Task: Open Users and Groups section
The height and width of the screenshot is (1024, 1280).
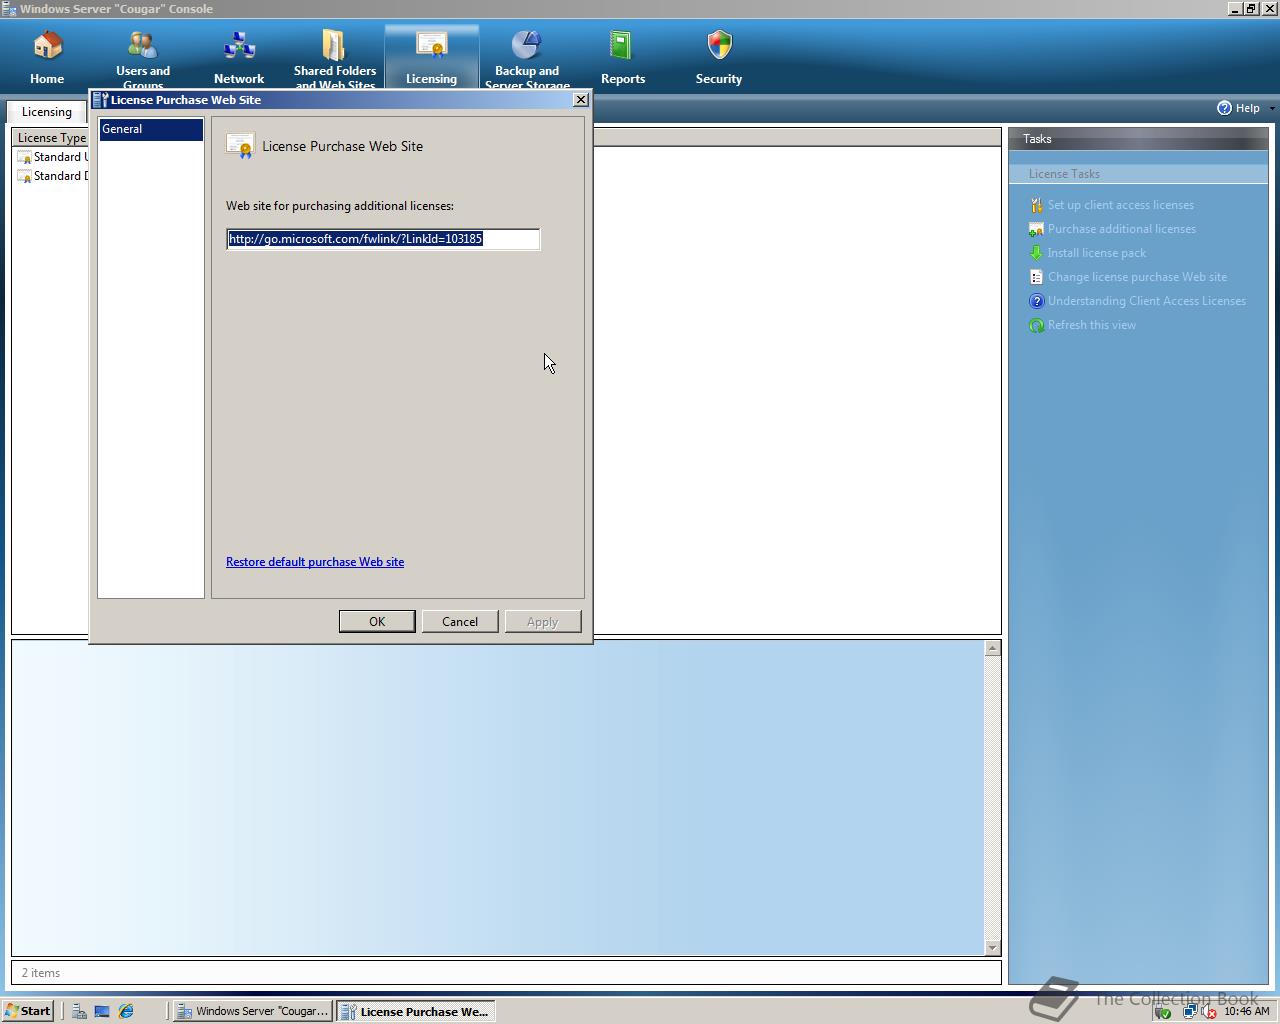Action: pyautogui.click(x=143, y=58)
